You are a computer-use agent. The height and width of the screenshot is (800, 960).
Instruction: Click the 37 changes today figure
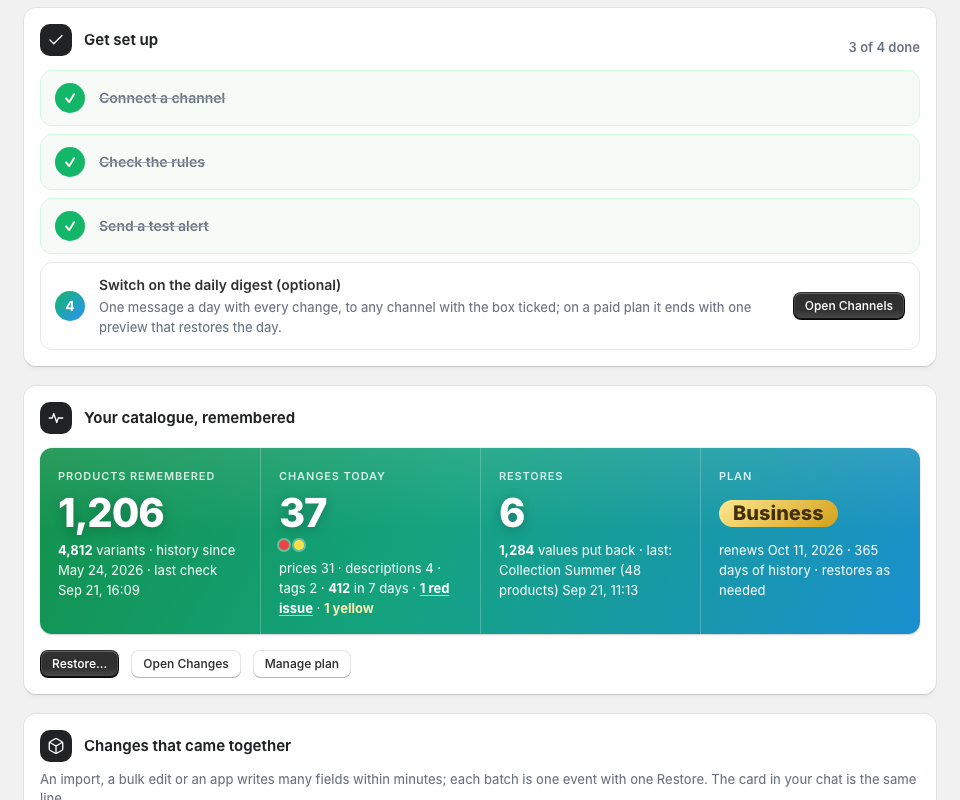click(303, 512)
